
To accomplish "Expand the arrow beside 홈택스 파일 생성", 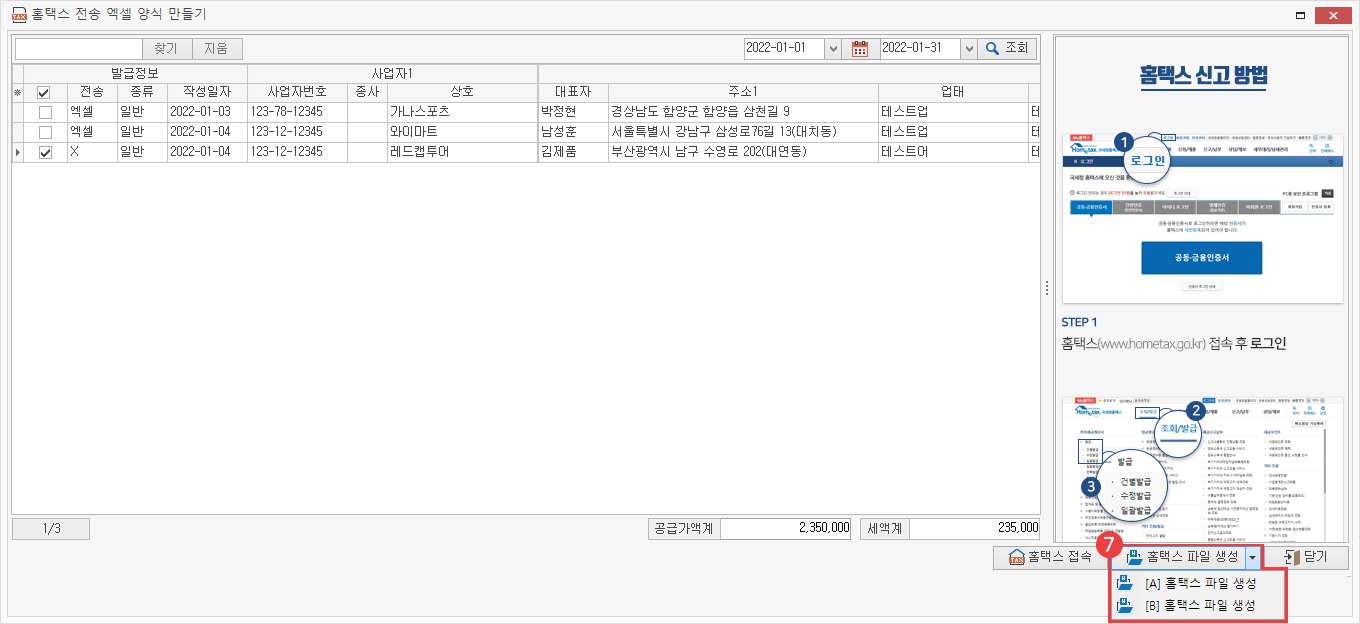I will pos(1254,557).
